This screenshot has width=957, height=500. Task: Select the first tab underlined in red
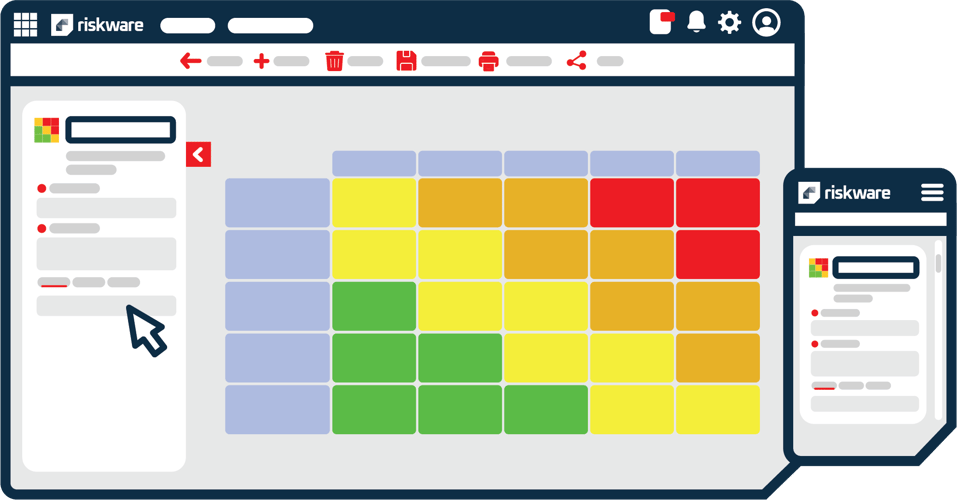(x=54, y=283)
